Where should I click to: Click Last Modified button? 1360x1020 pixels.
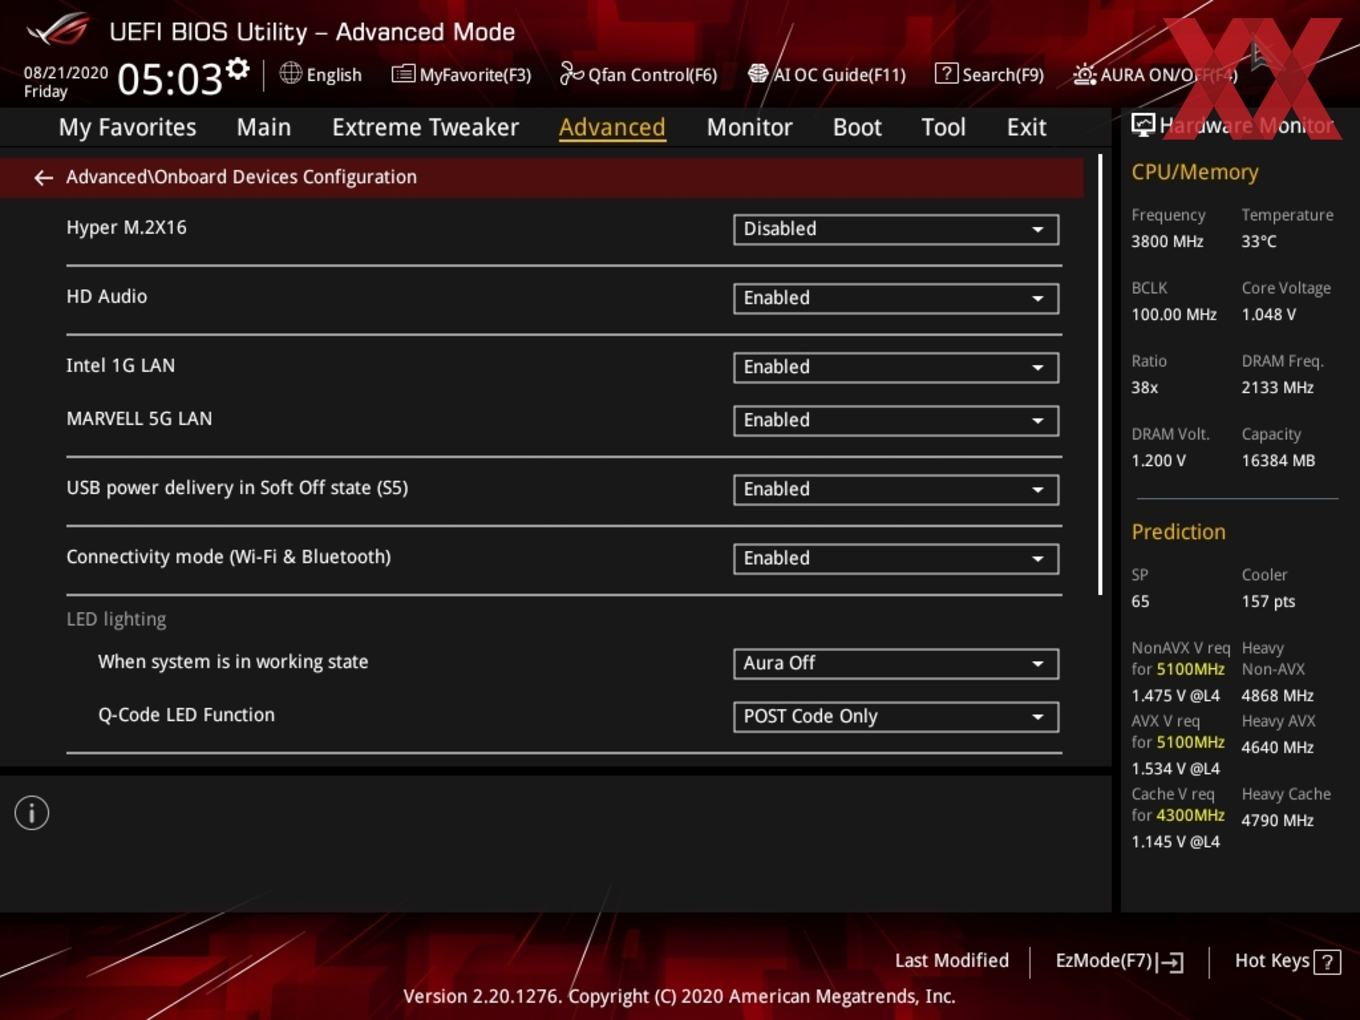pos(952,961)
